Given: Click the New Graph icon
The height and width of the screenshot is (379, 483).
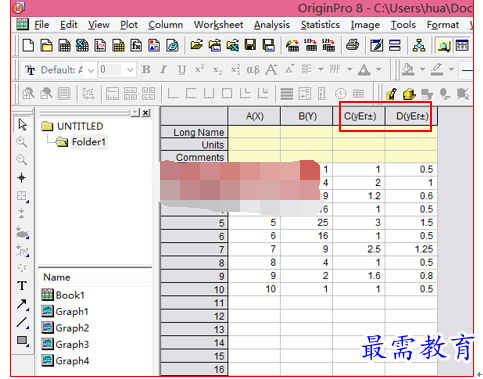Looking at the screenshot, I should (100, 45).
